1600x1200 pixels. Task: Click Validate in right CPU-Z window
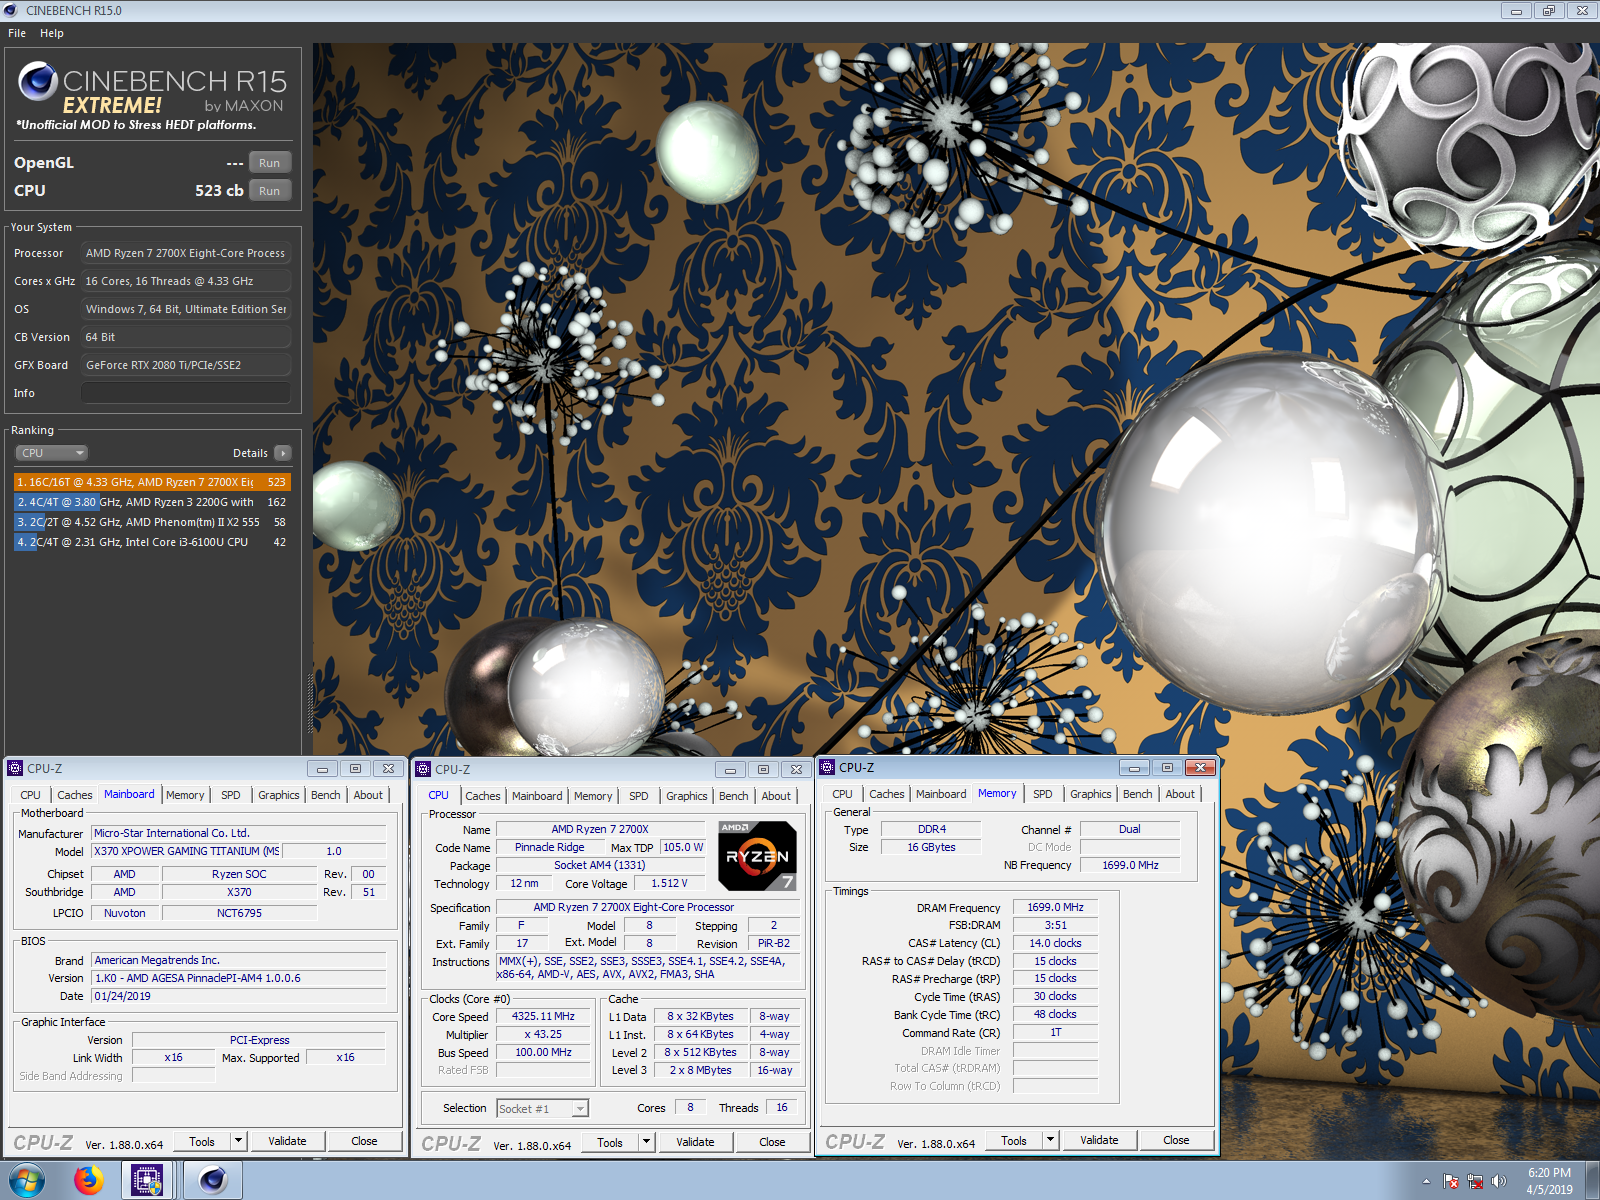click(1099, 1140)
